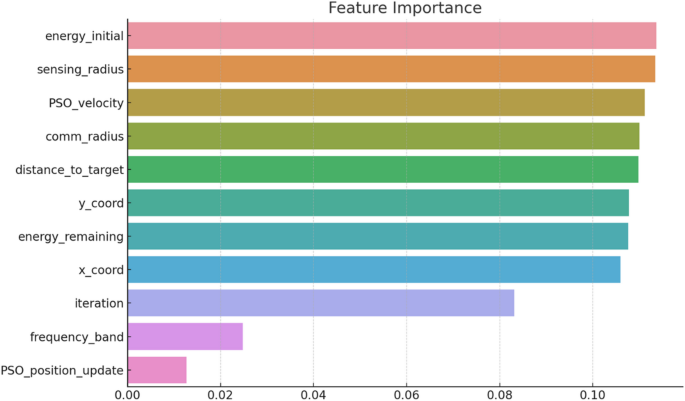Click the comm_radius bar
The height and width of the screenshot is (401, 685).
point(383,136)
